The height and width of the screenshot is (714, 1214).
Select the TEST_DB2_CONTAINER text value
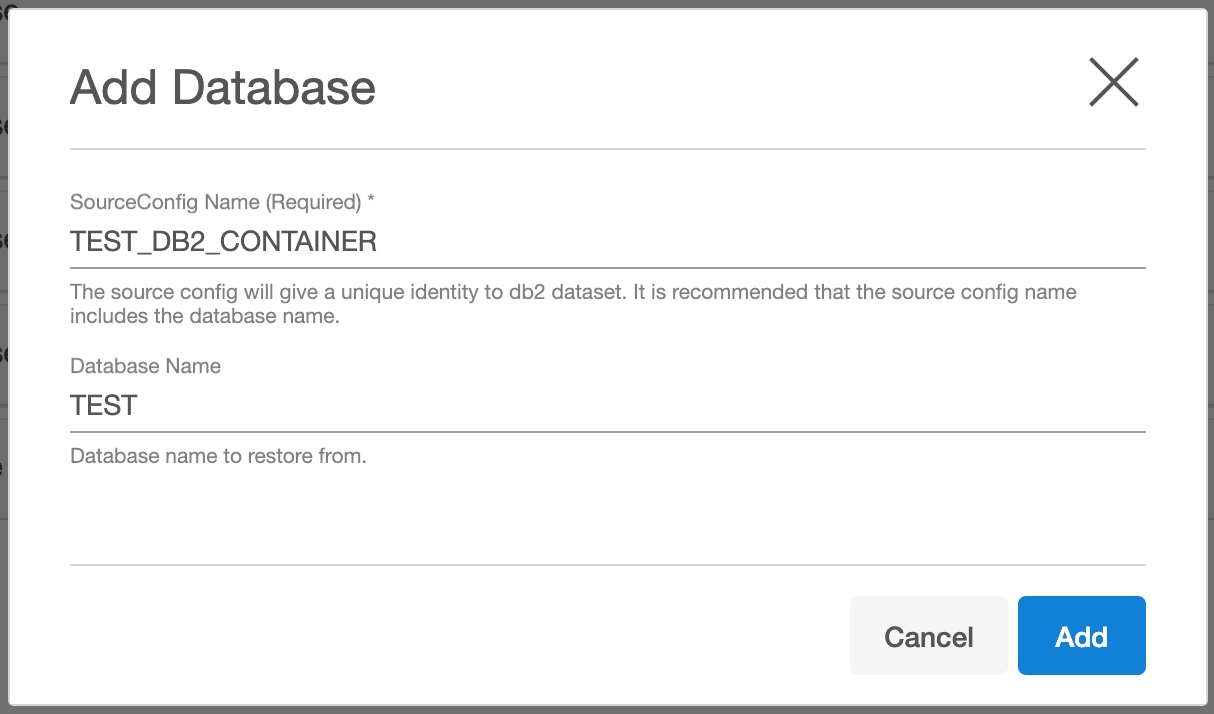point(223,242)
